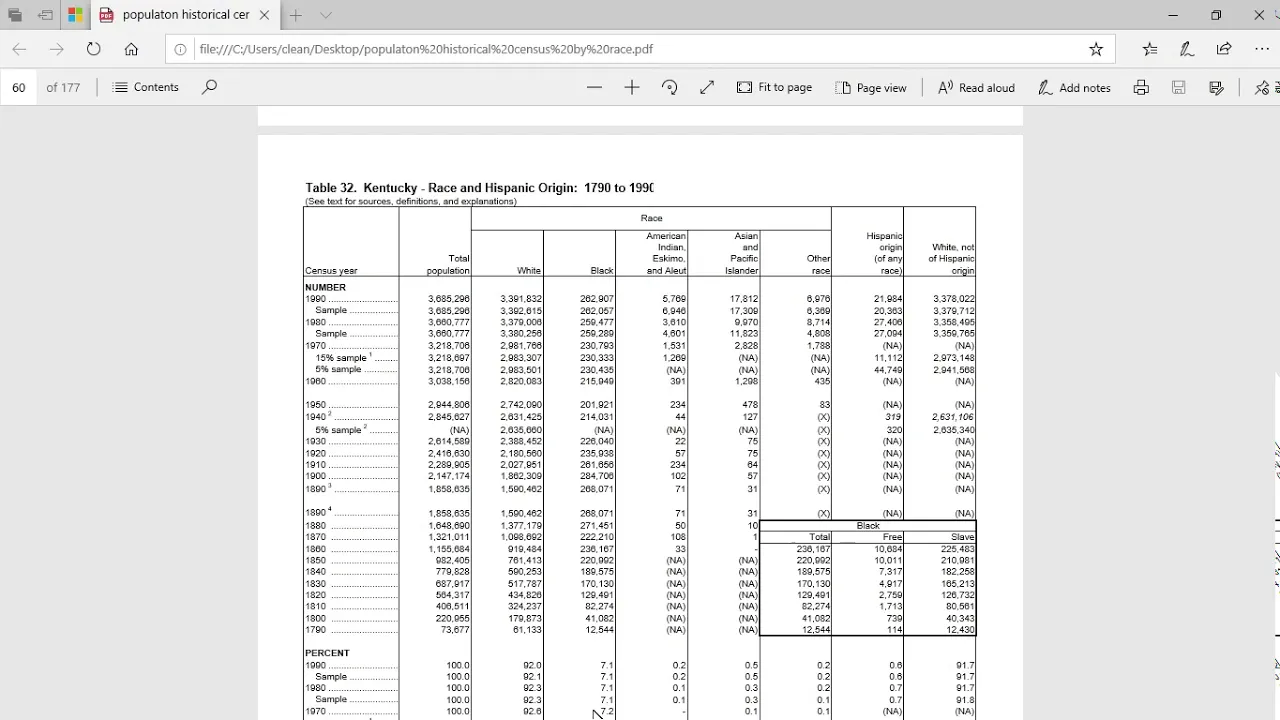1280x720 pixels.
Task: Rotate the PDF page
Action: [x=670, y=87]
